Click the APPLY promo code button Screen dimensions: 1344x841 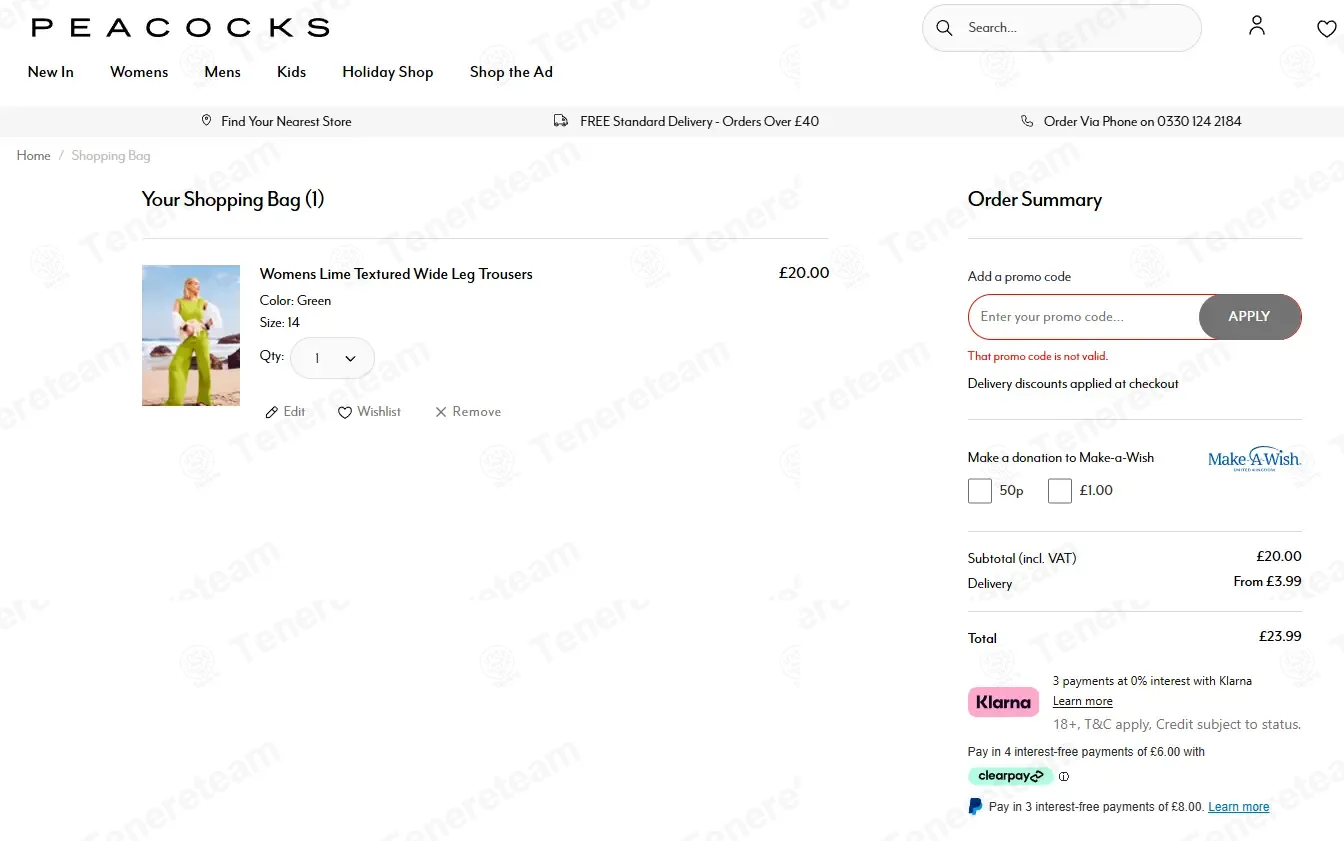[x=1250, y=316]
